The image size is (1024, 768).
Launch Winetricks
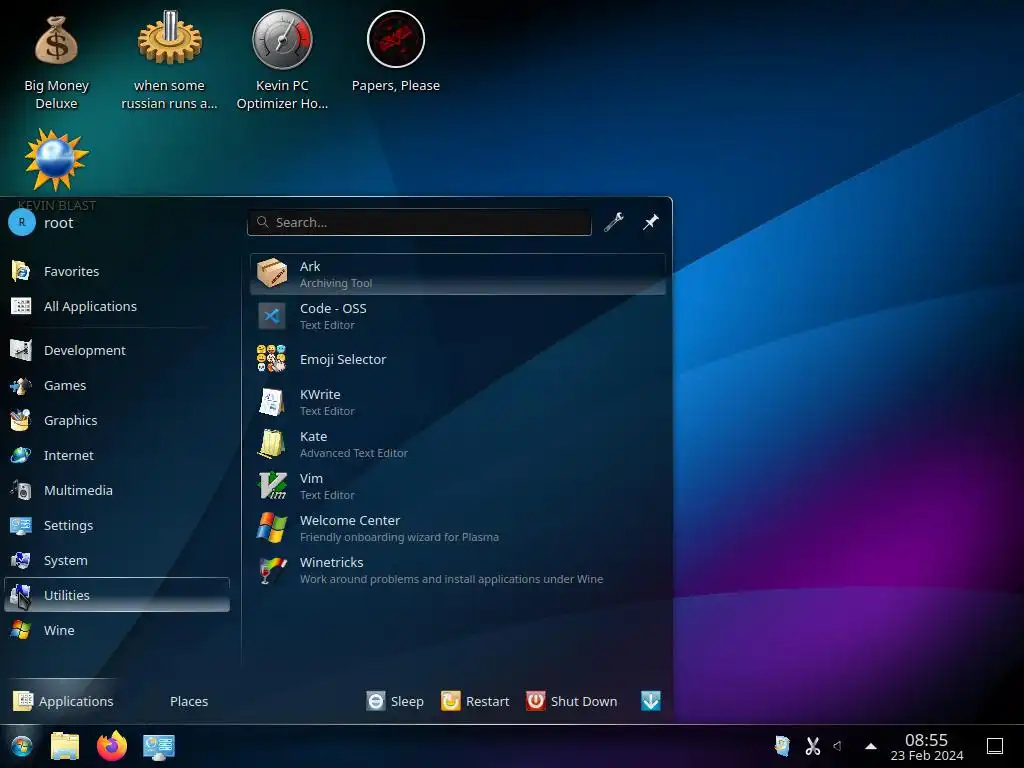point(458,570)
